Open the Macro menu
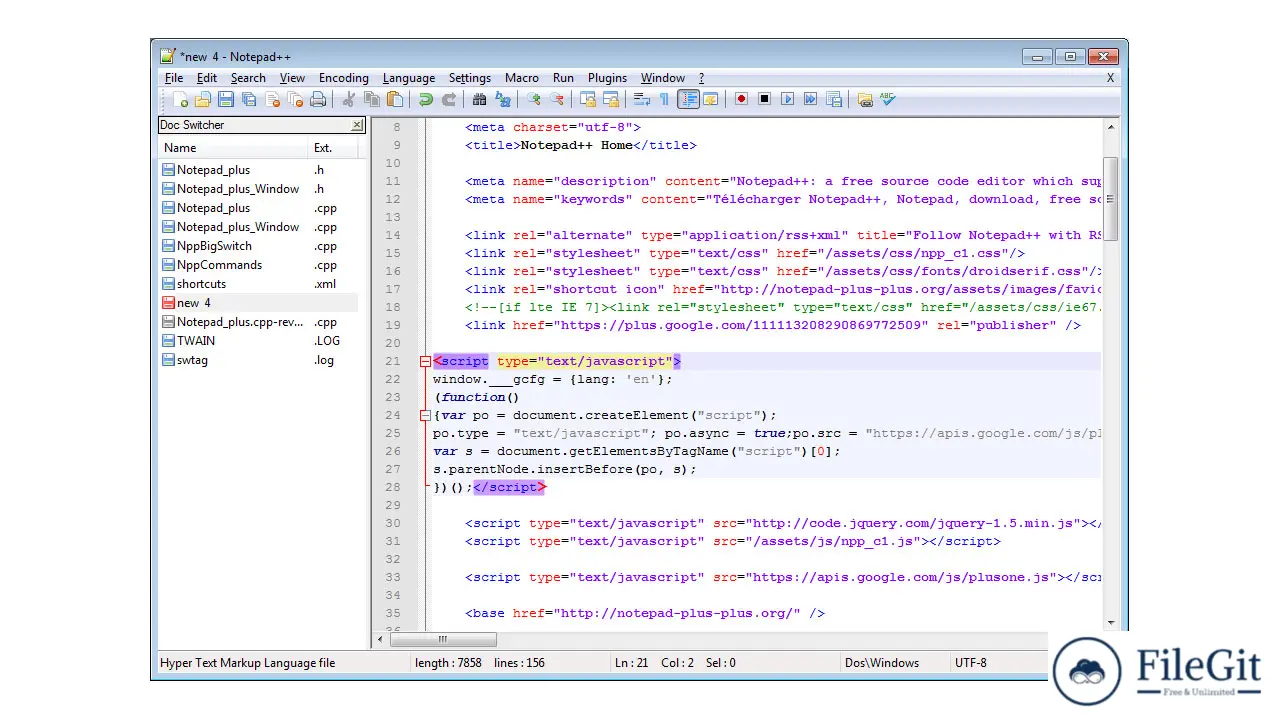The width and height of the screenshot is (1280, 720). [x=522, y=78]
